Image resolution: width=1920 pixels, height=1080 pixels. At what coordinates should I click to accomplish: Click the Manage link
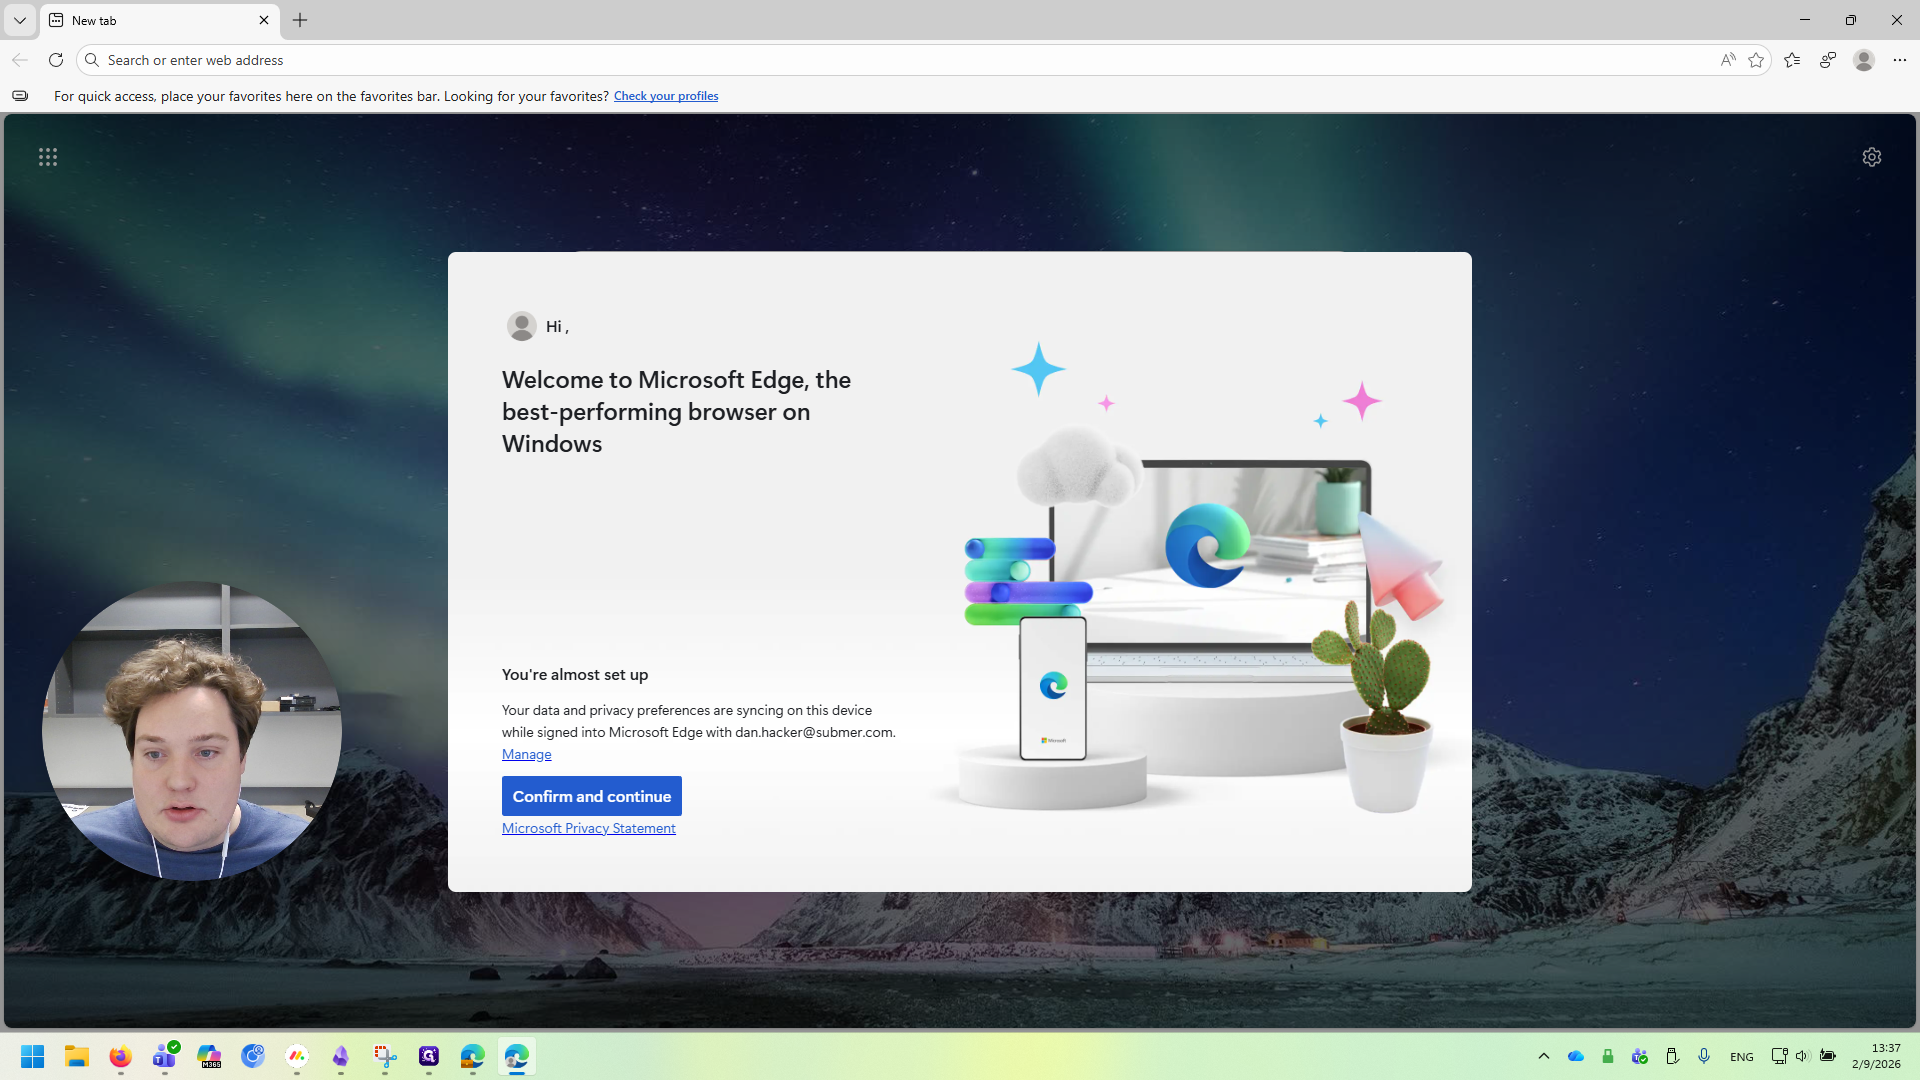526,754
